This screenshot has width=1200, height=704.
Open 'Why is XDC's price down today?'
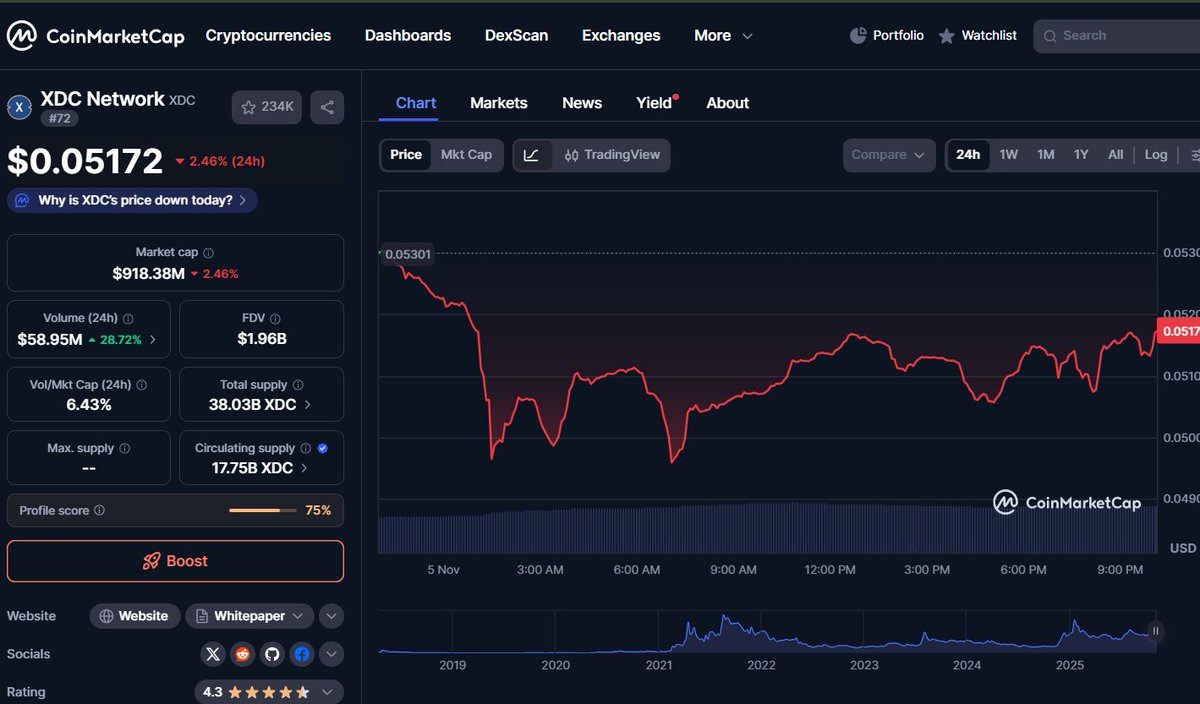[x=131, y=200]
